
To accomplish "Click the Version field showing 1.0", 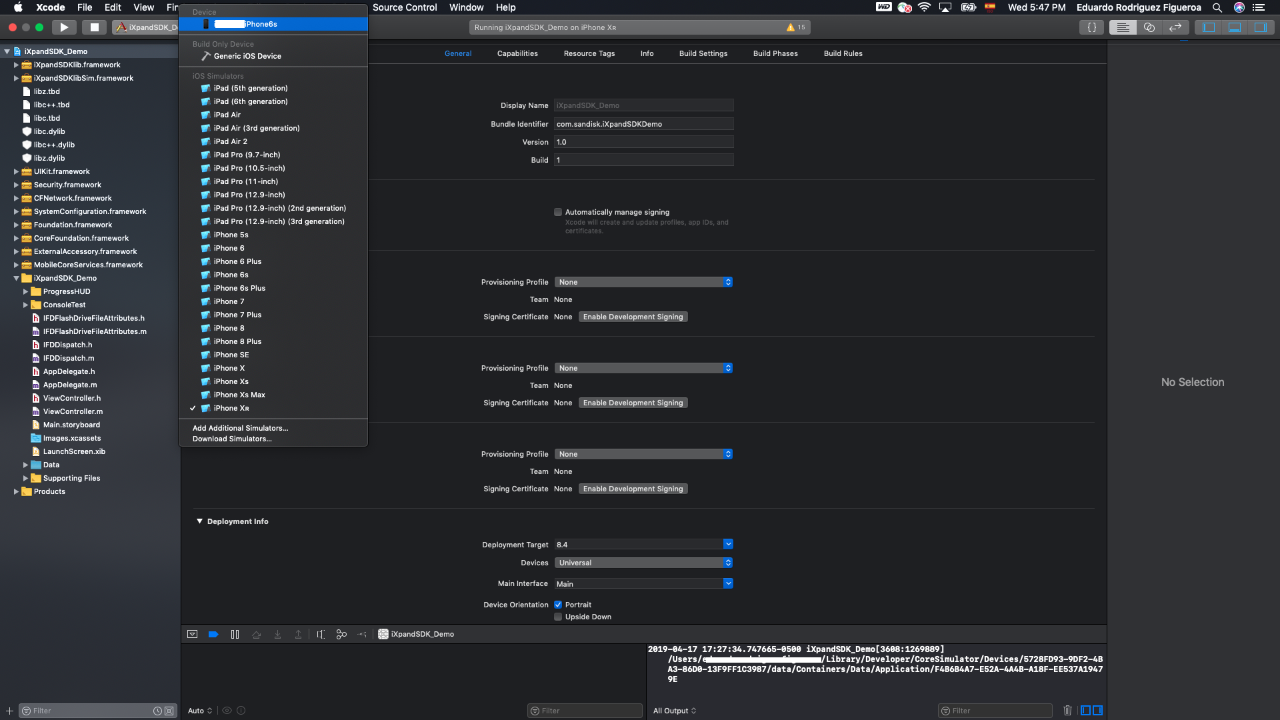I will [643, 142].
